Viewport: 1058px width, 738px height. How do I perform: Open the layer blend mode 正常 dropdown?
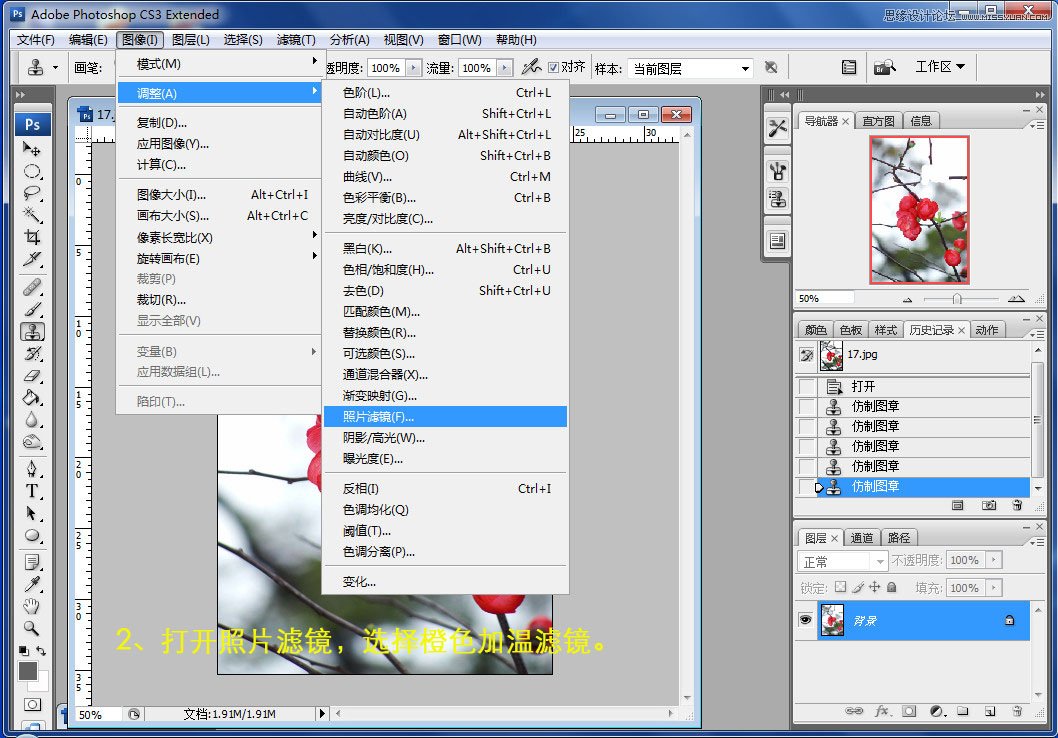[x=842, y=561]
